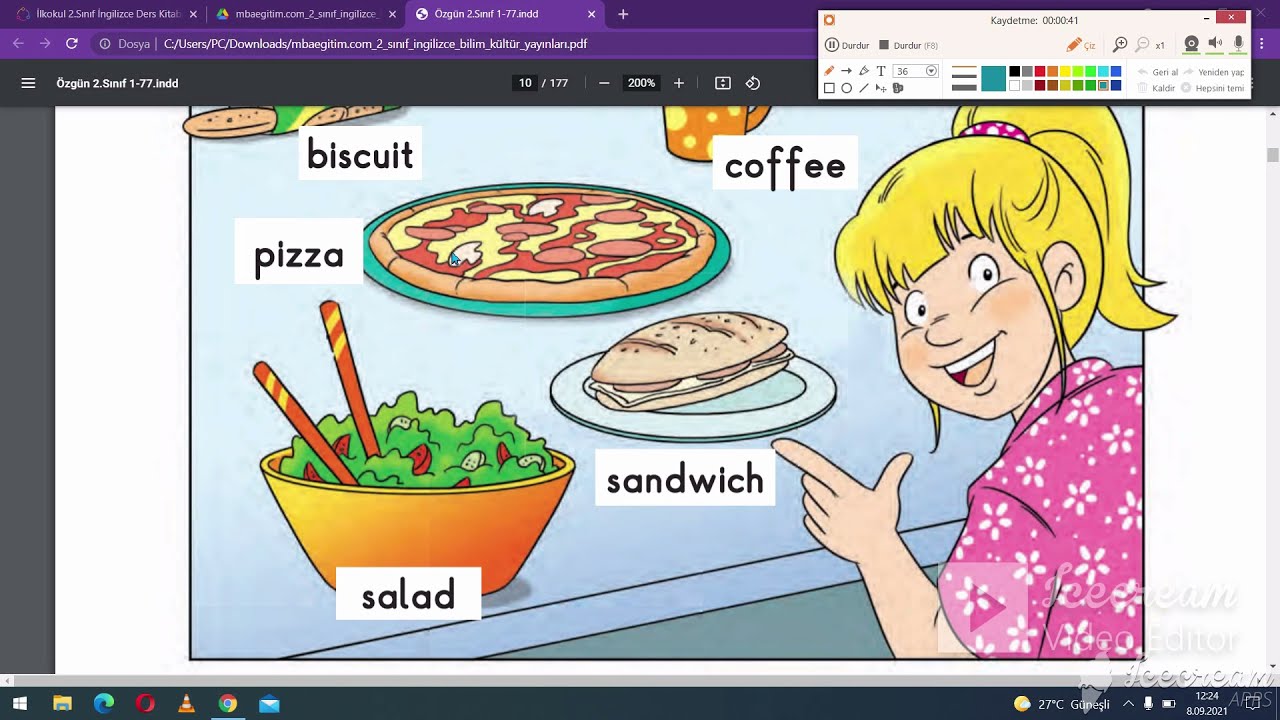Stop recording with Durdur (F8)
1280x720 pixels.
tap(908, 45)
